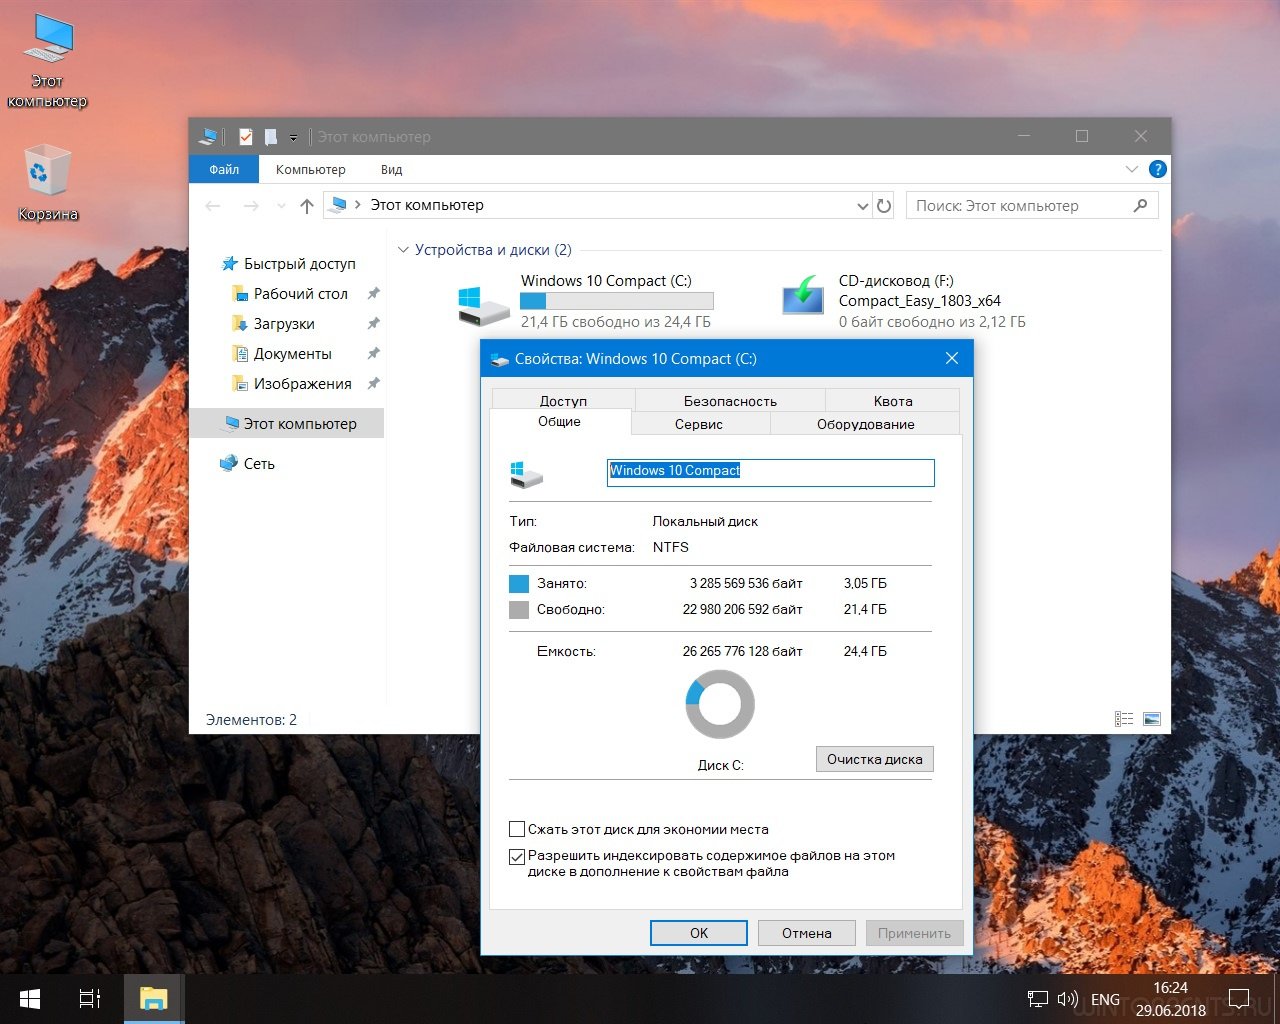Switch to large icons view in the status bar
The image size is (1280, 1024).
pyautogui.click(x=1151, y=719)
